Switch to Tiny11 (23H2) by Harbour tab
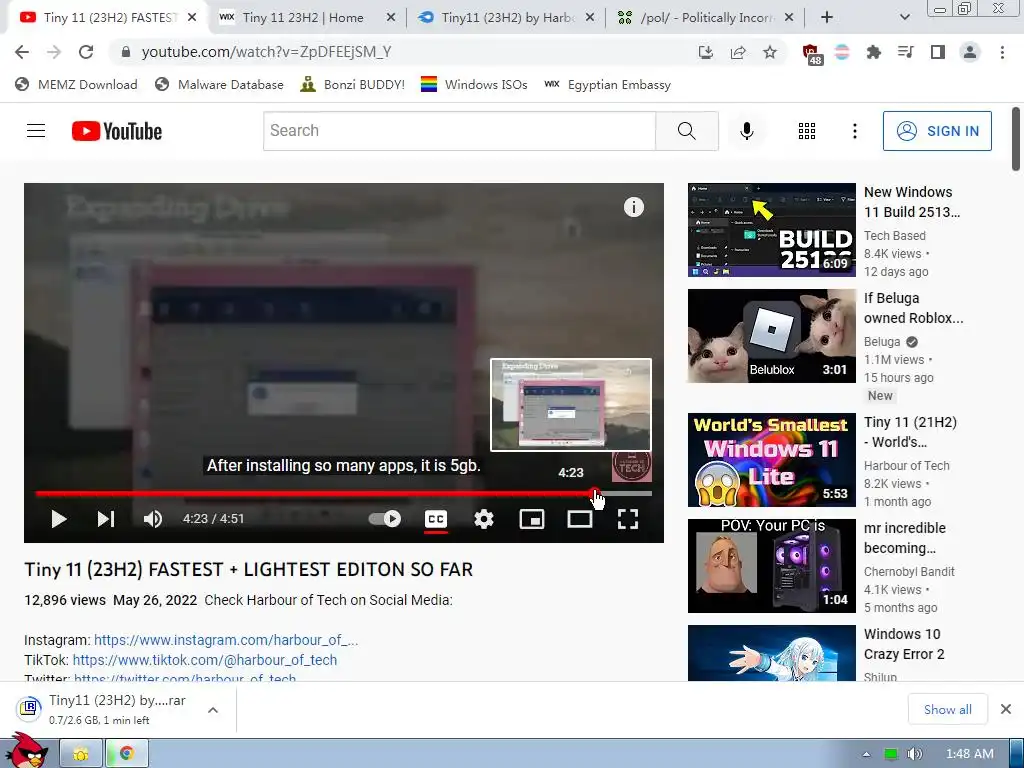1024x768 pixels. coord(506,18)
